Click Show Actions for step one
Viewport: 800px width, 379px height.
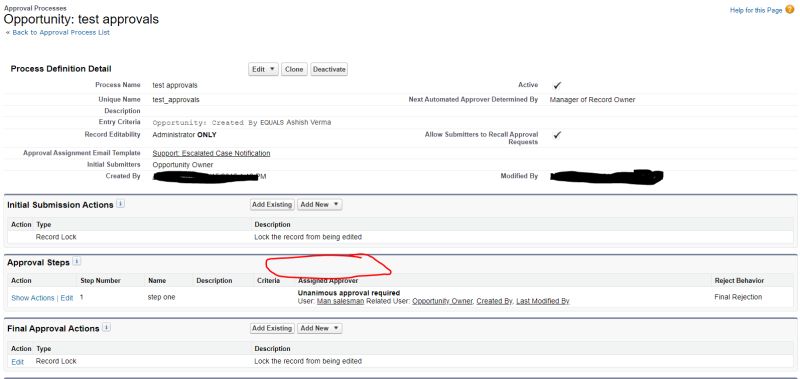point(33,298)
